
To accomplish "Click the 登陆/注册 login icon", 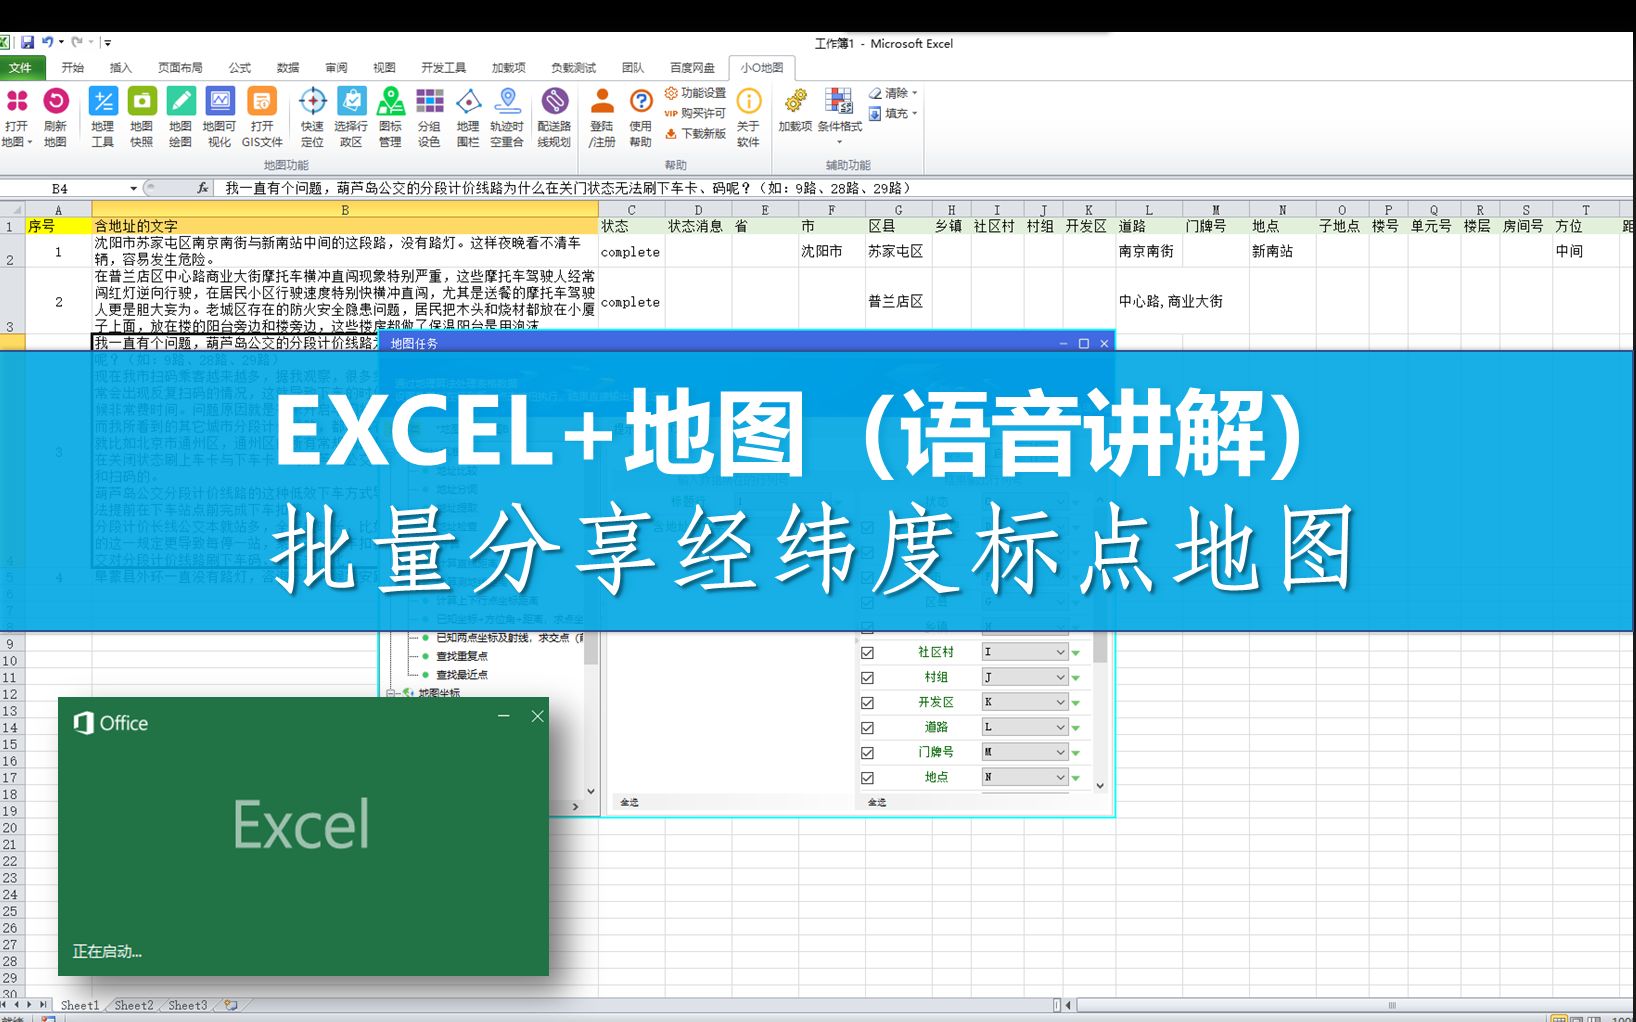I will [602, 118].
